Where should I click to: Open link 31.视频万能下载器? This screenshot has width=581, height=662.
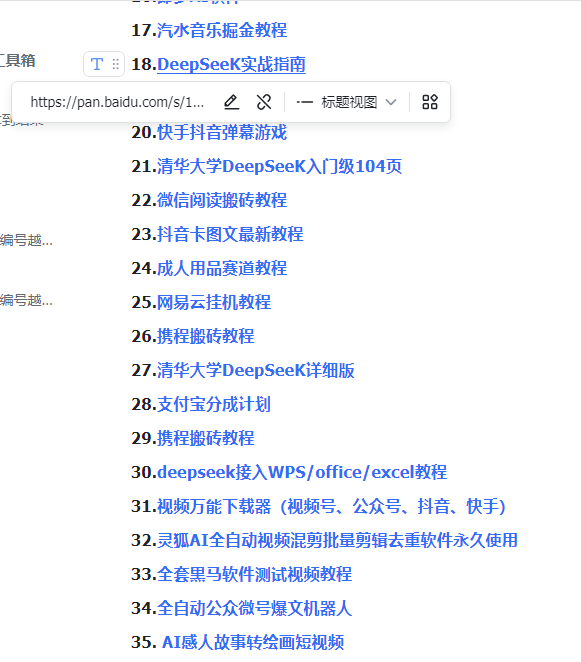tap(331, 506)
